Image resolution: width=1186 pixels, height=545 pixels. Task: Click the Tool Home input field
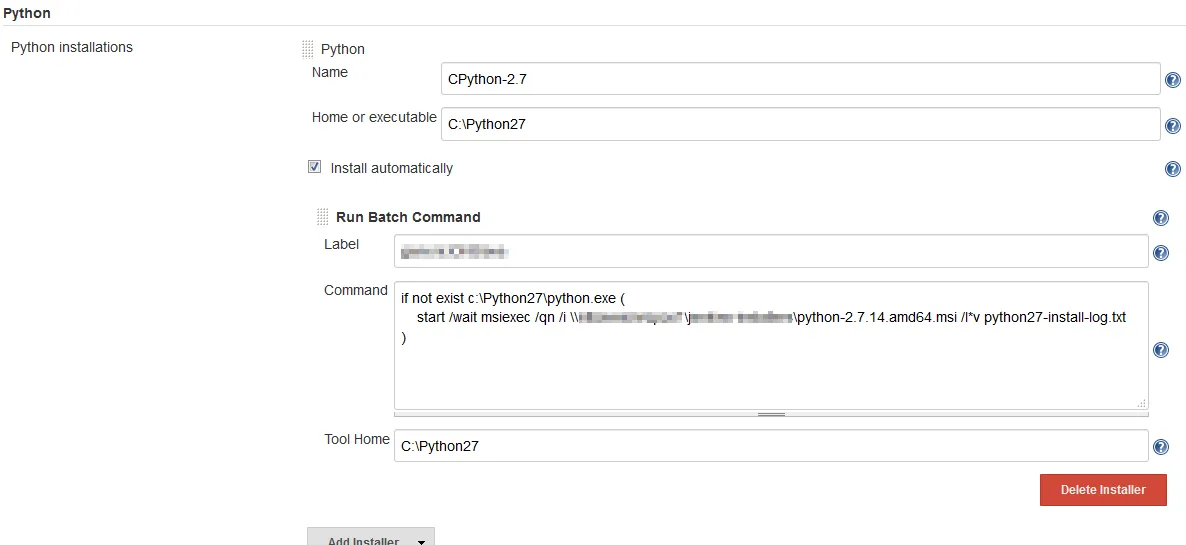771,446
